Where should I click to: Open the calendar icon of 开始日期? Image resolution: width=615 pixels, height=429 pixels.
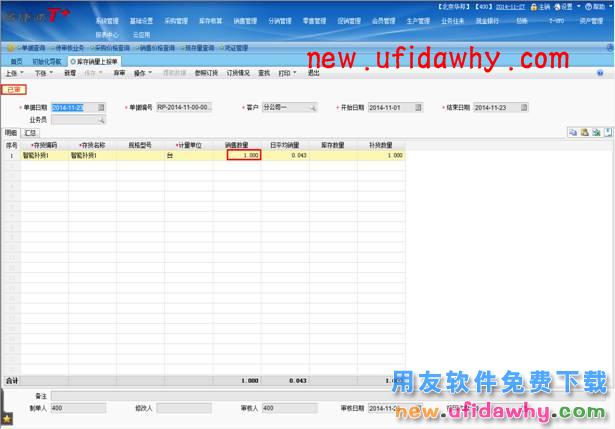418,107
